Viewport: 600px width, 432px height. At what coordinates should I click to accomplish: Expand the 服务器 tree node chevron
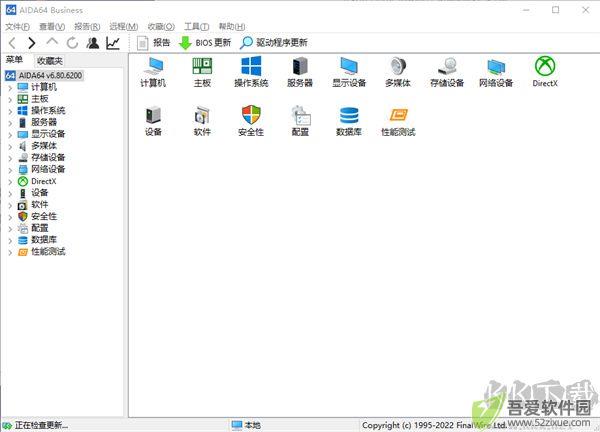coord(10,123)
